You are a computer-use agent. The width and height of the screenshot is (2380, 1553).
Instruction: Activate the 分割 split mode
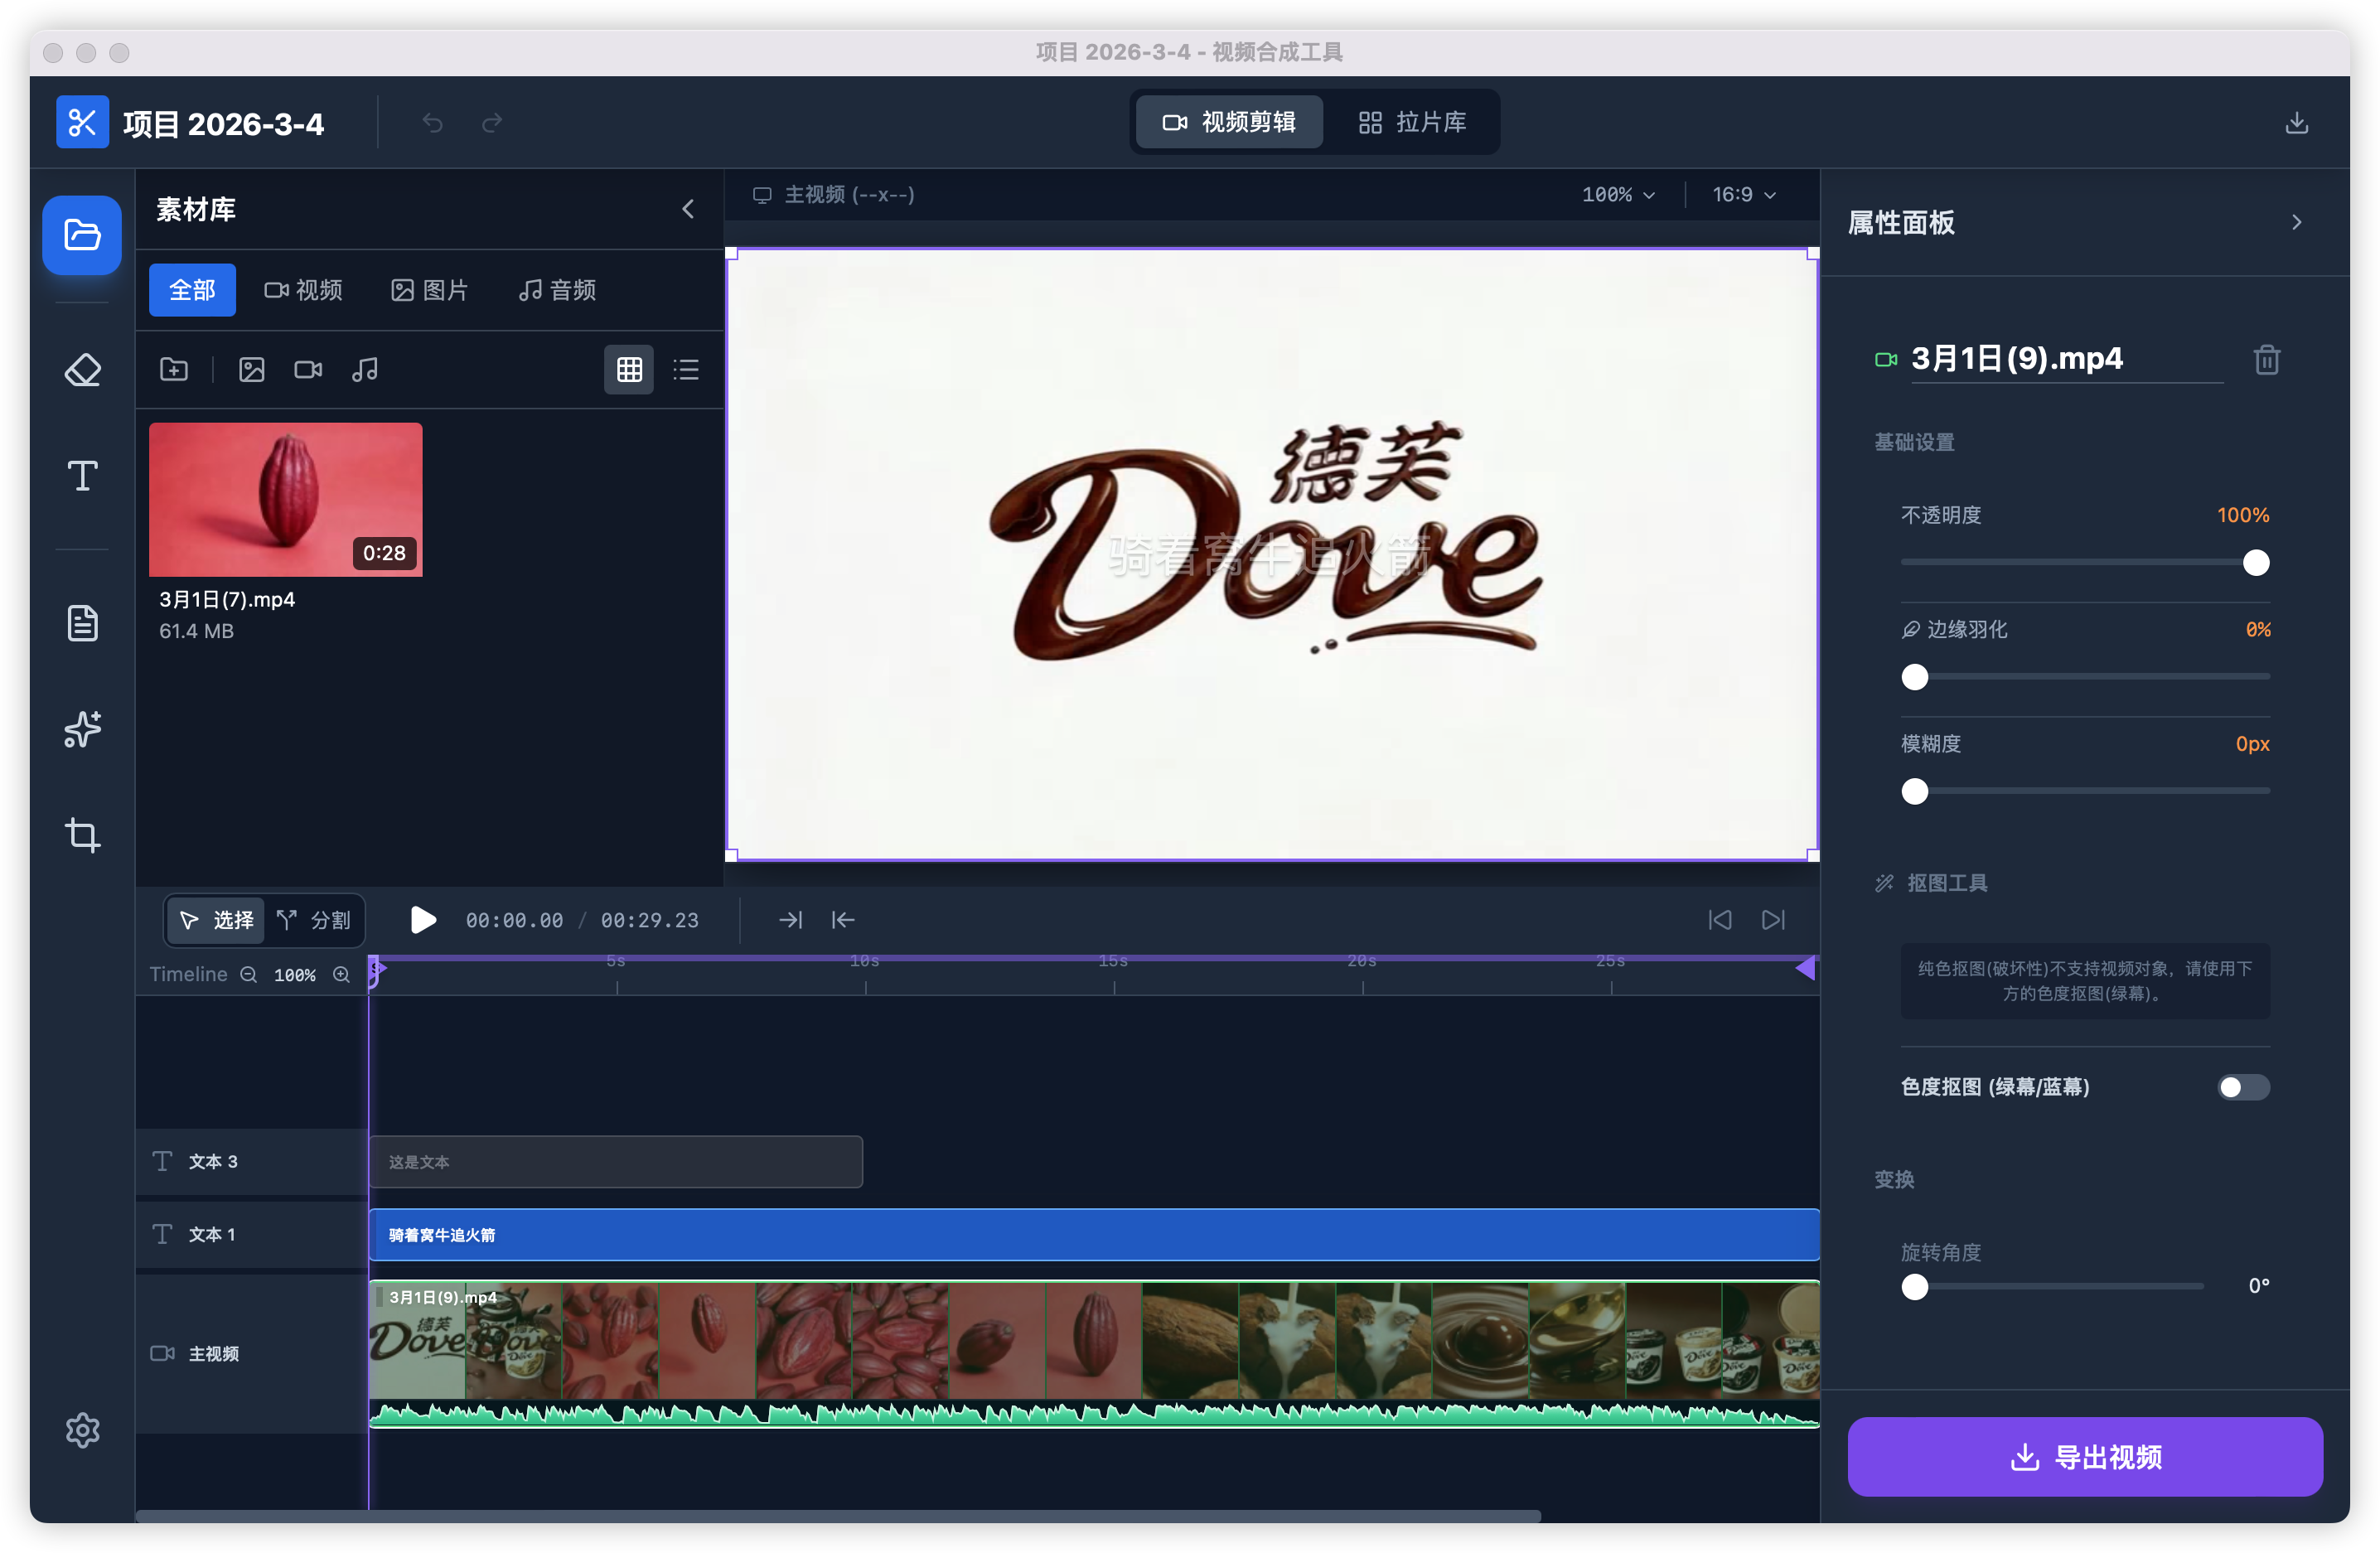pos(314,920)
